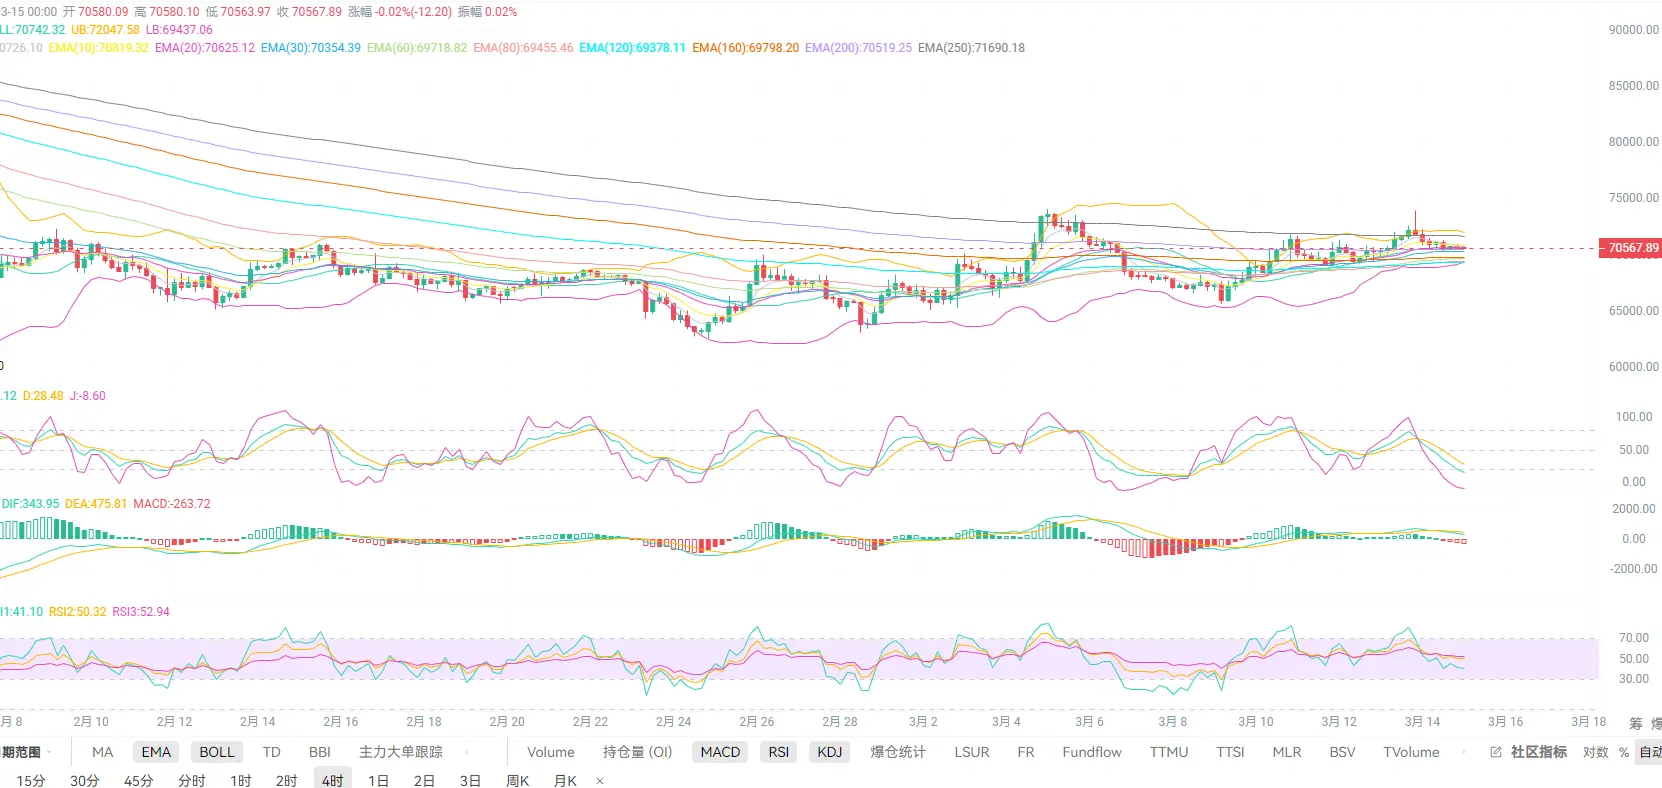Screen dimensions: 1662x788
Task: Expand more main-chart indicators after 主力大单跟踪
Action: [x=467, y=752]
